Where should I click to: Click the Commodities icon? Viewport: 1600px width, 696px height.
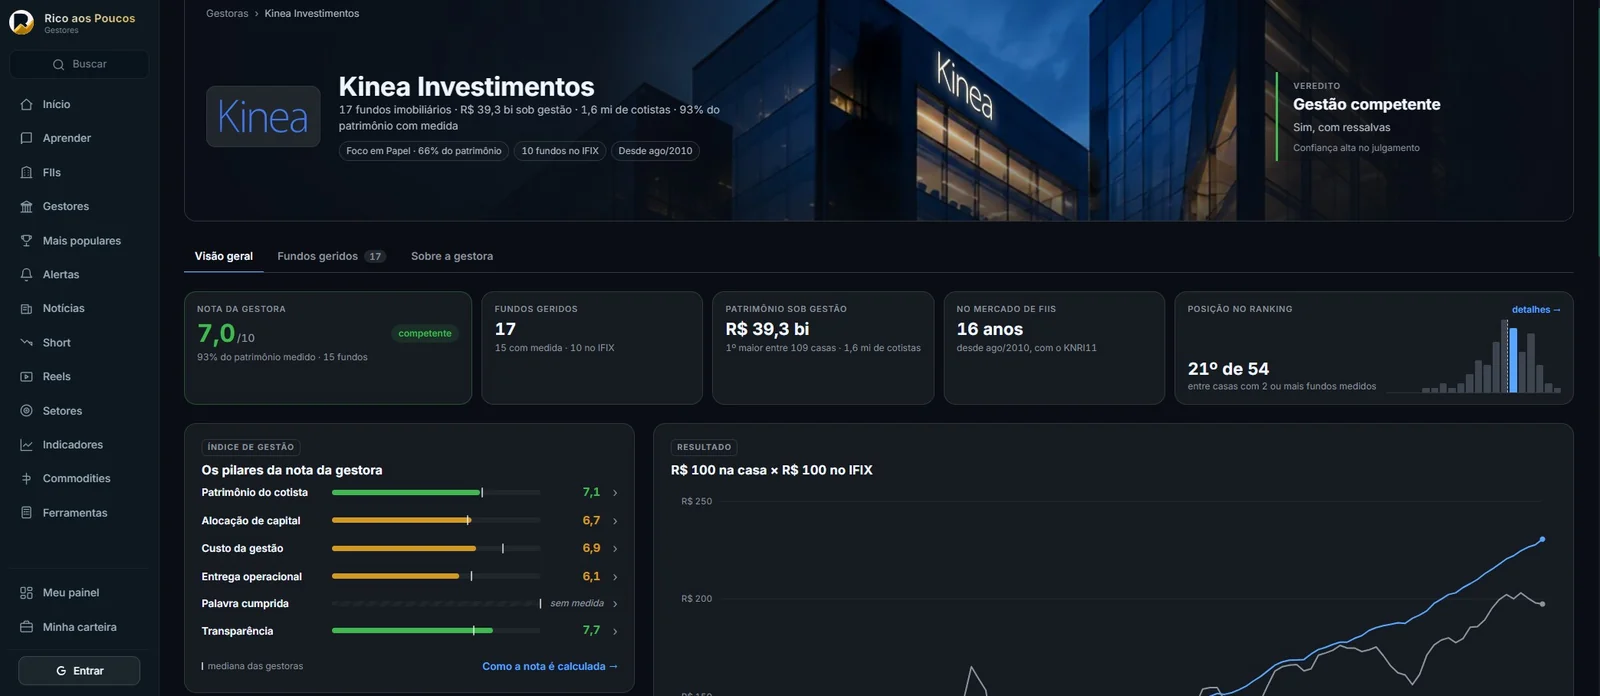27,478
